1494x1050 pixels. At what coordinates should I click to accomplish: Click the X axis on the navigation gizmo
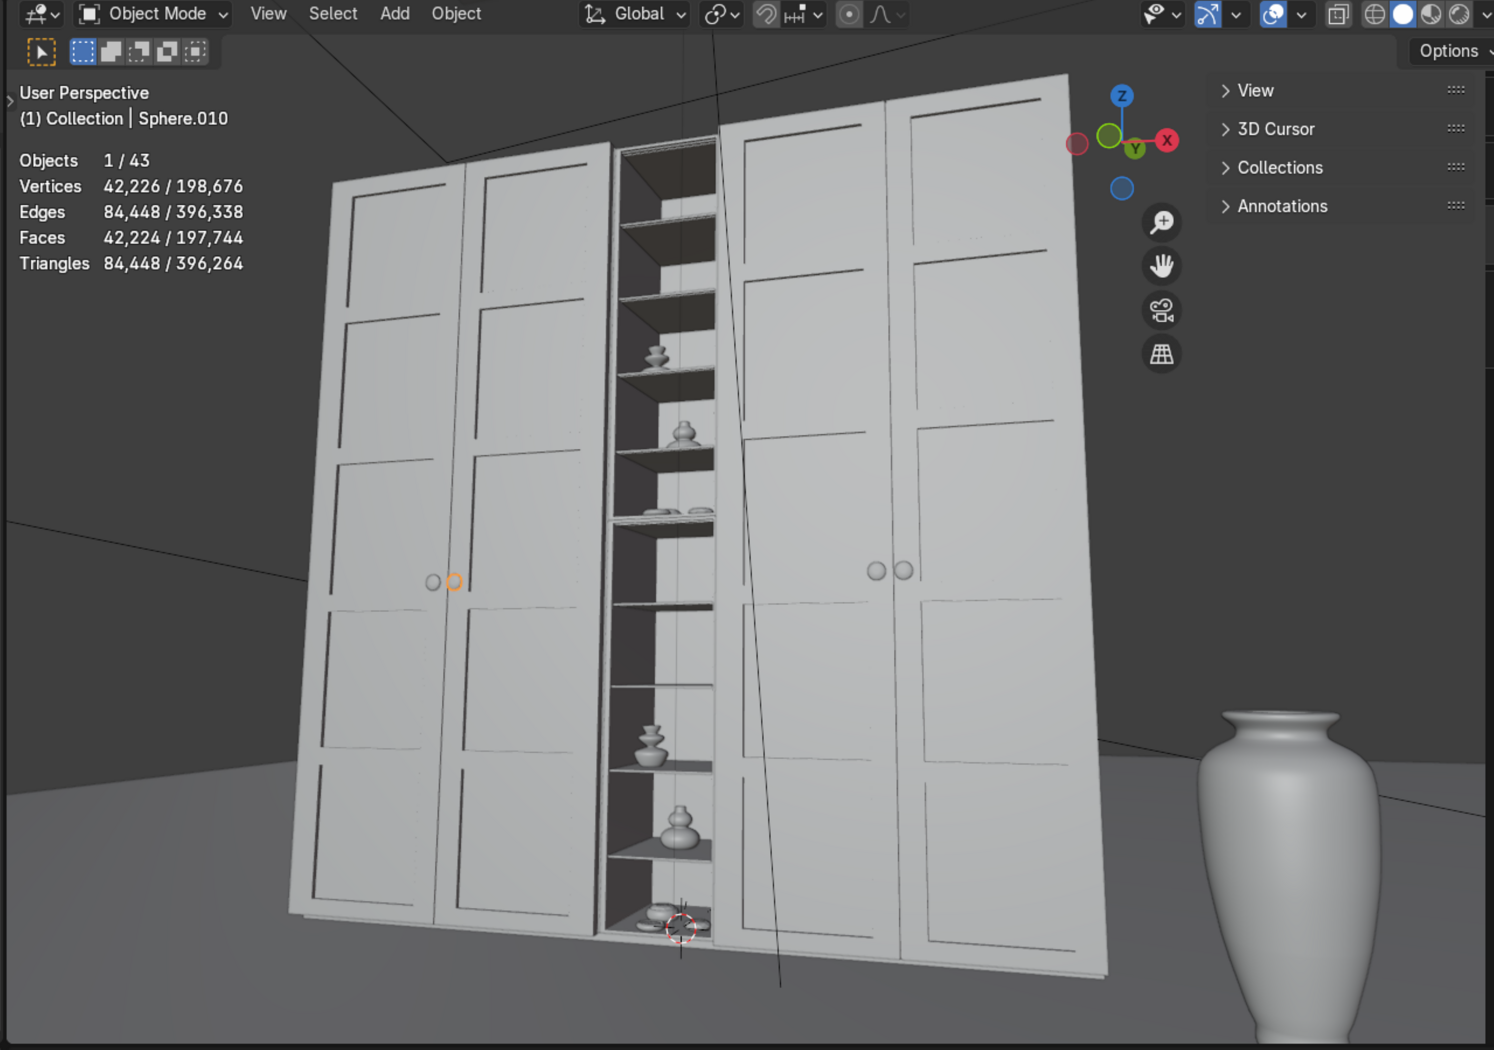click(1167, 140)
